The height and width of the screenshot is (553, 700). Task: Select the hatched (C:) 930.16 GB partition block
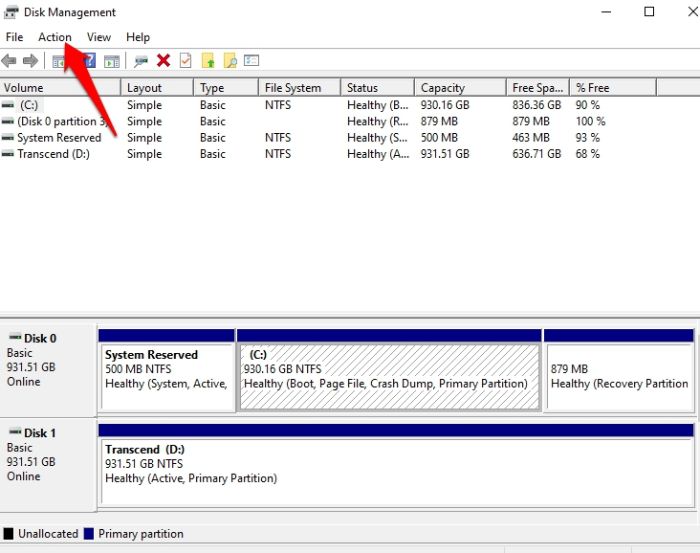tap(389, 370)
